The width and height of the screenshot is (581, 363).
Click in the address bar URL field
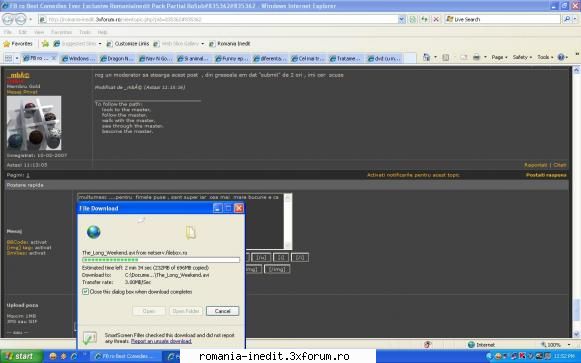219,19
